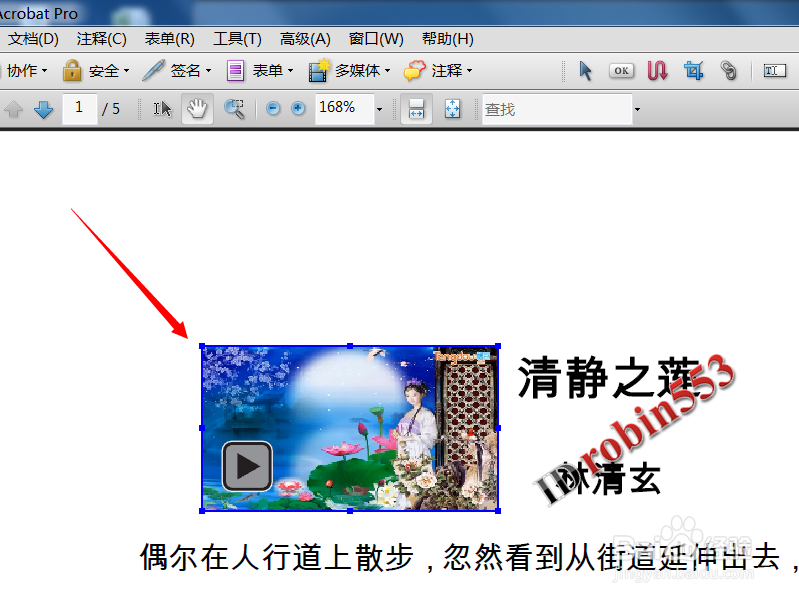The height and width of the screenshot is (601, 799).
Task: Choose the hand tool
Action: 197,109
